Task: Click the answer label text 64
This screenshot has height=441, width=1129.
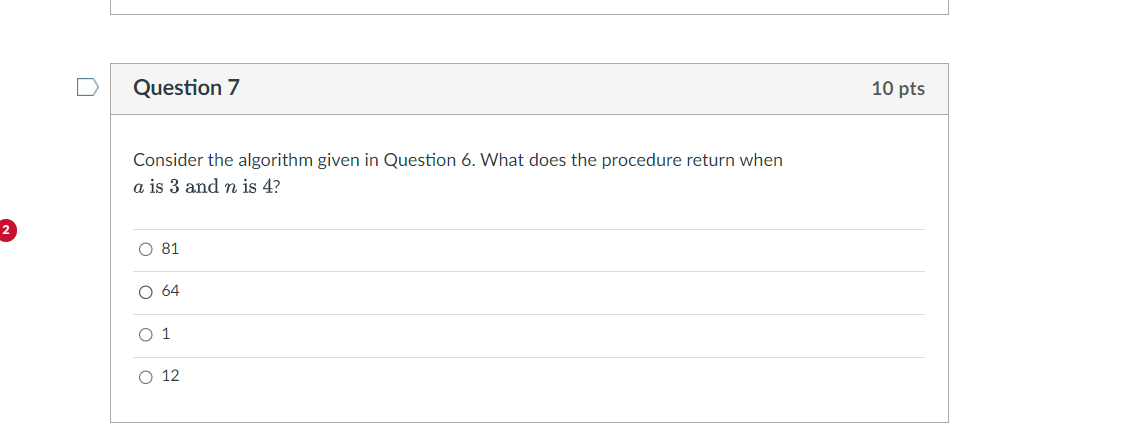Action: coord(170,291)
